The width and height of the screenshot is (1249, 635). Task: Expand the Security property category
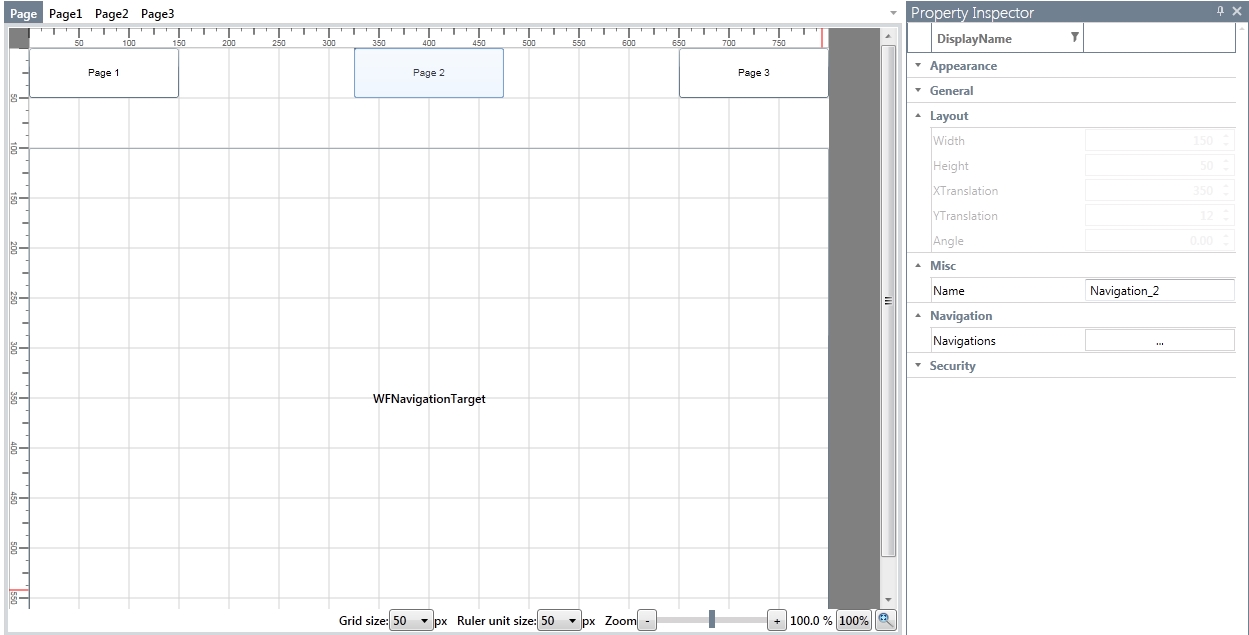tap(917, 365)
